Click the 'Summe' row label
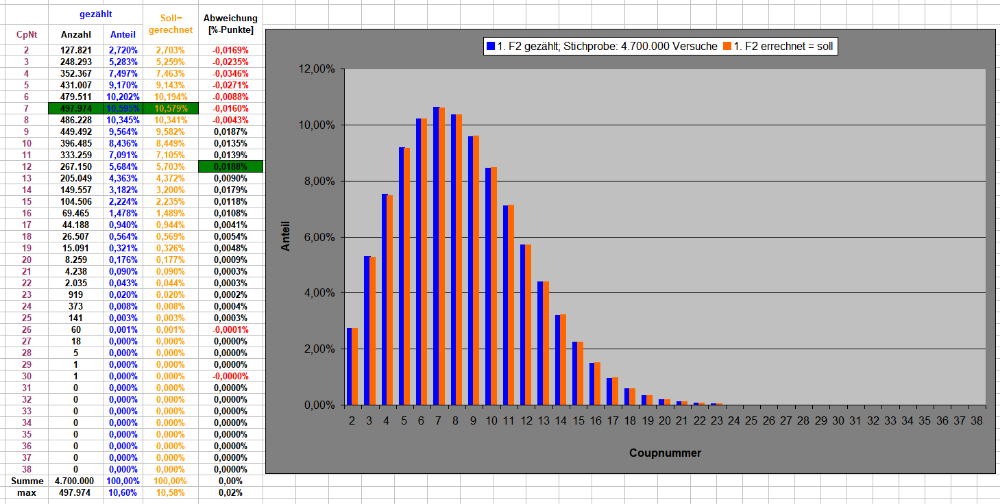 point(26,480)
